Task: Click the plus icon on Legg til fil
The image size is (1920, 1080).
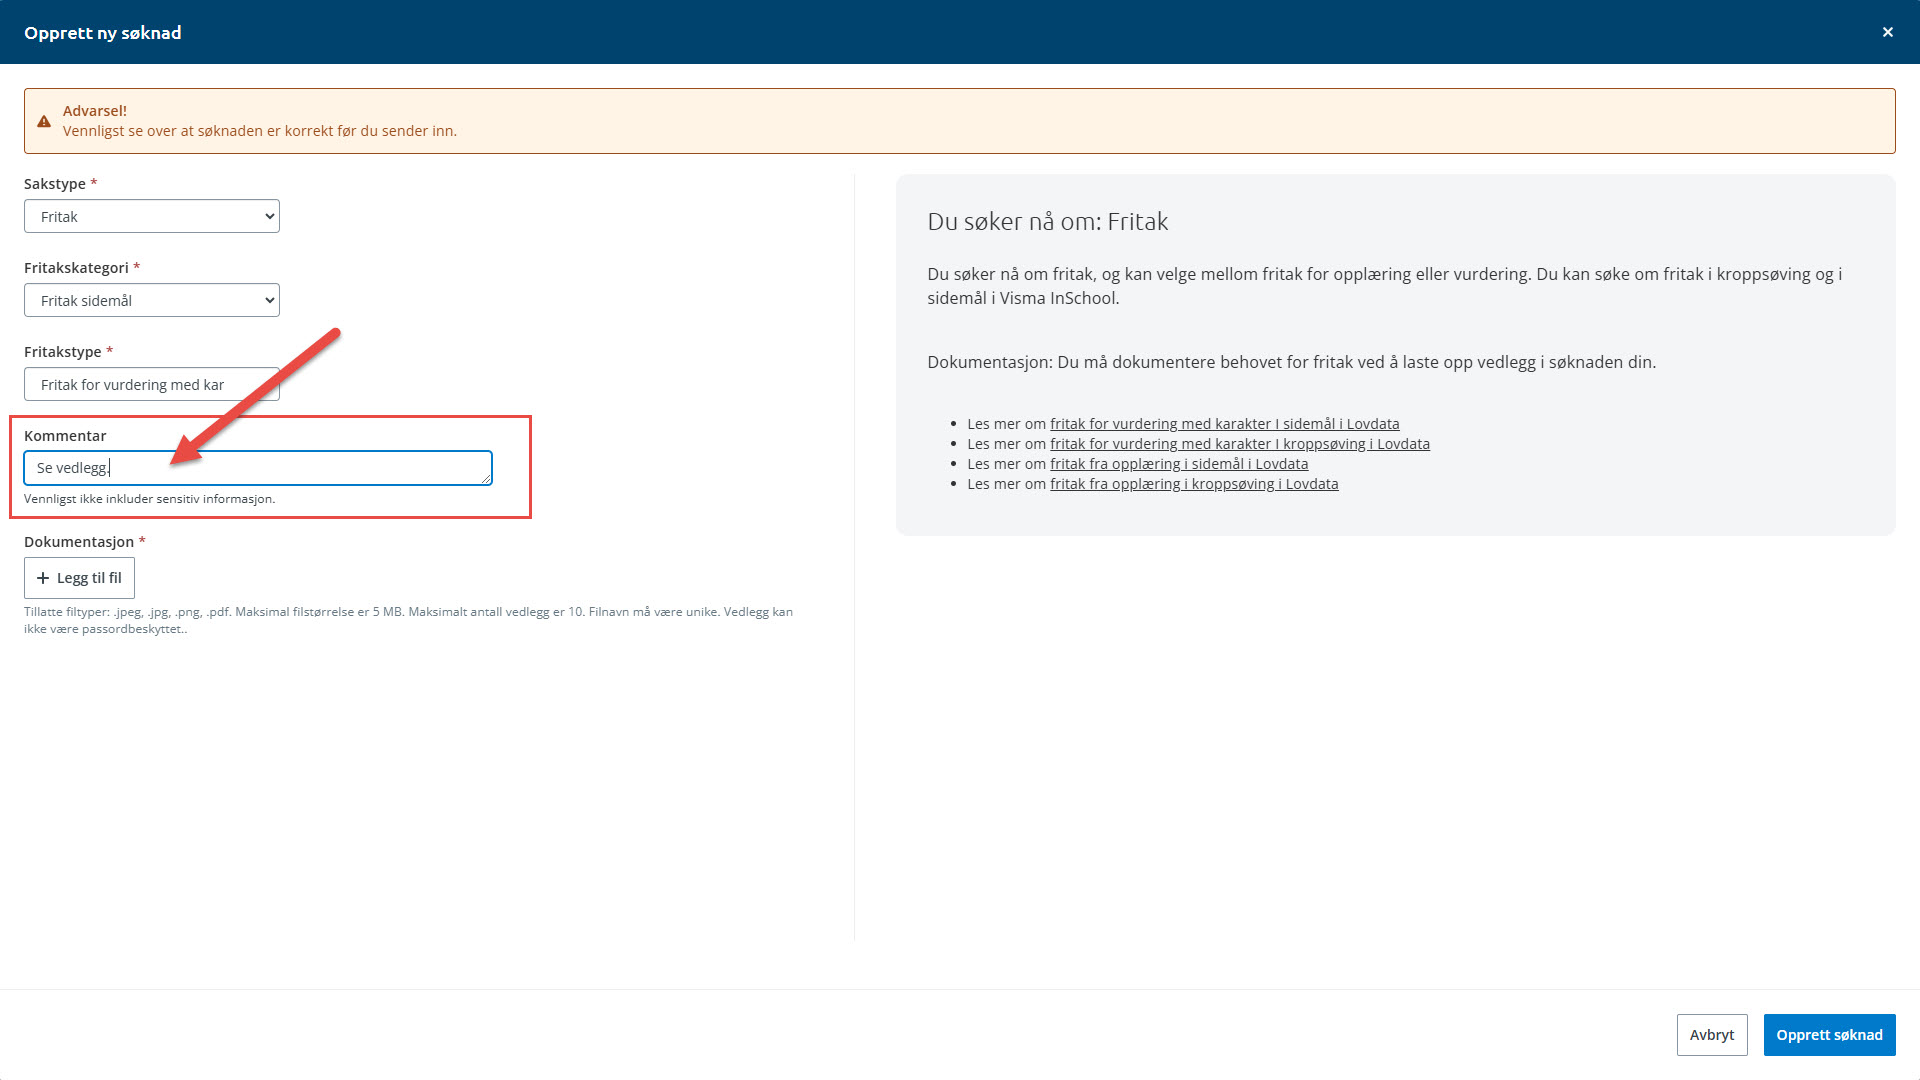Action: (x=43, y=578)
